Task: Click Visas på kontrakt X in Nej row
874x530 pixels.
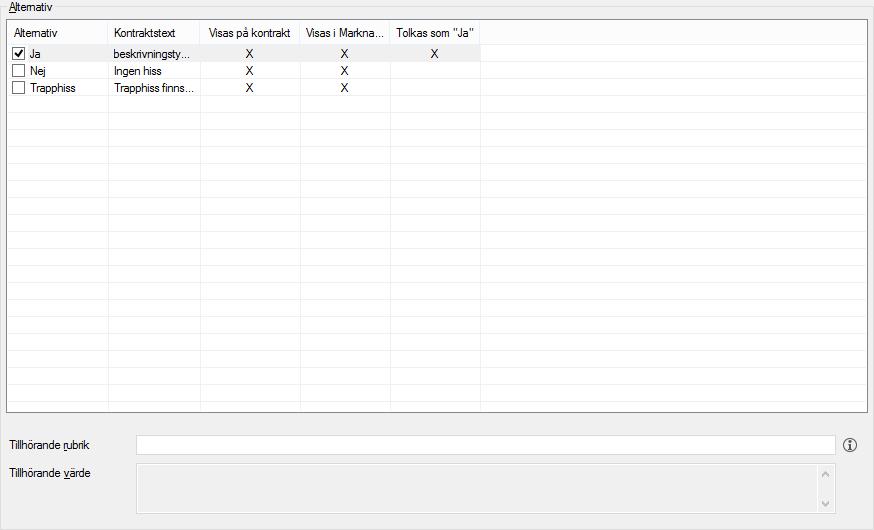Action: tap(249, 71)
